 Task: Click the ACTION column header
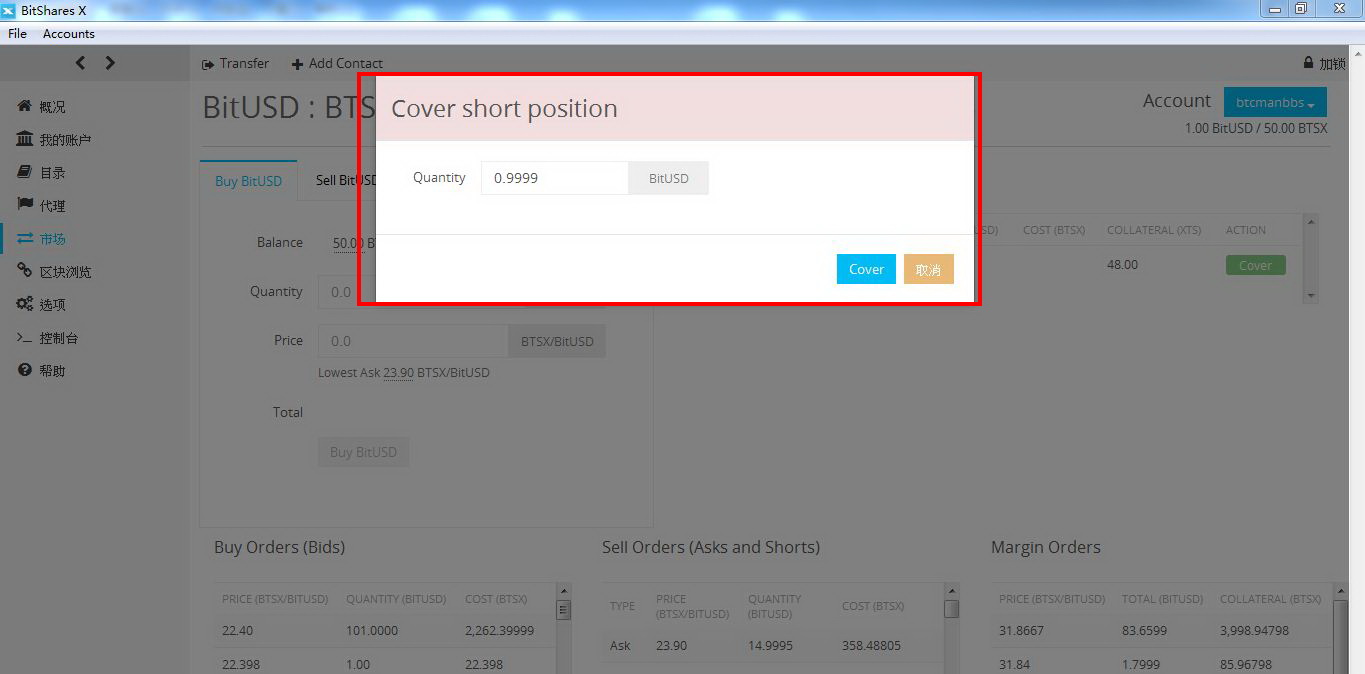1246,230
